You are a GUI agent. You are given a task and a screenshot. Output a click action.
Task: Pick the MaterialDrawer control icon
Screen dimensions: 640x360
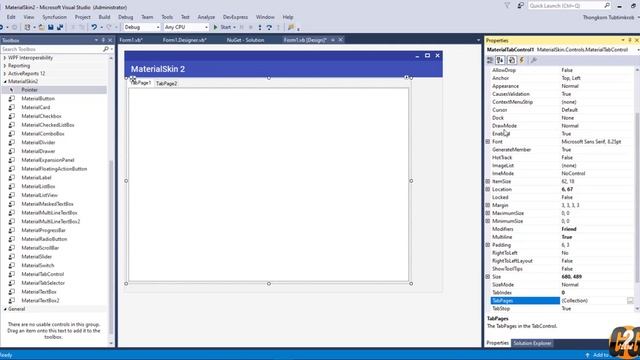[x=12, y=151]
